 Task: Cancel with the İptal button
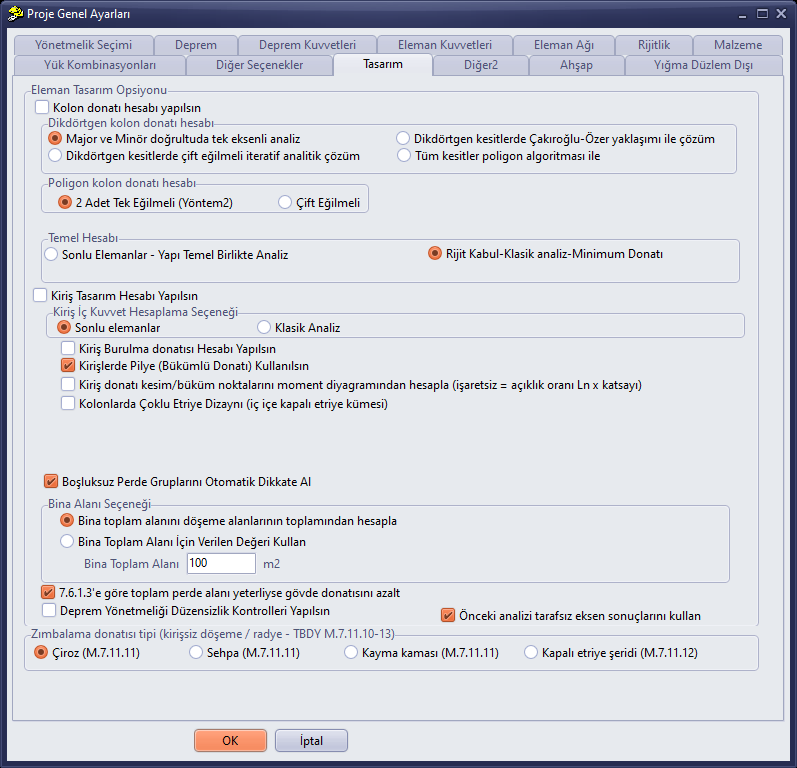pyautogui.click(x=311, y=741)
